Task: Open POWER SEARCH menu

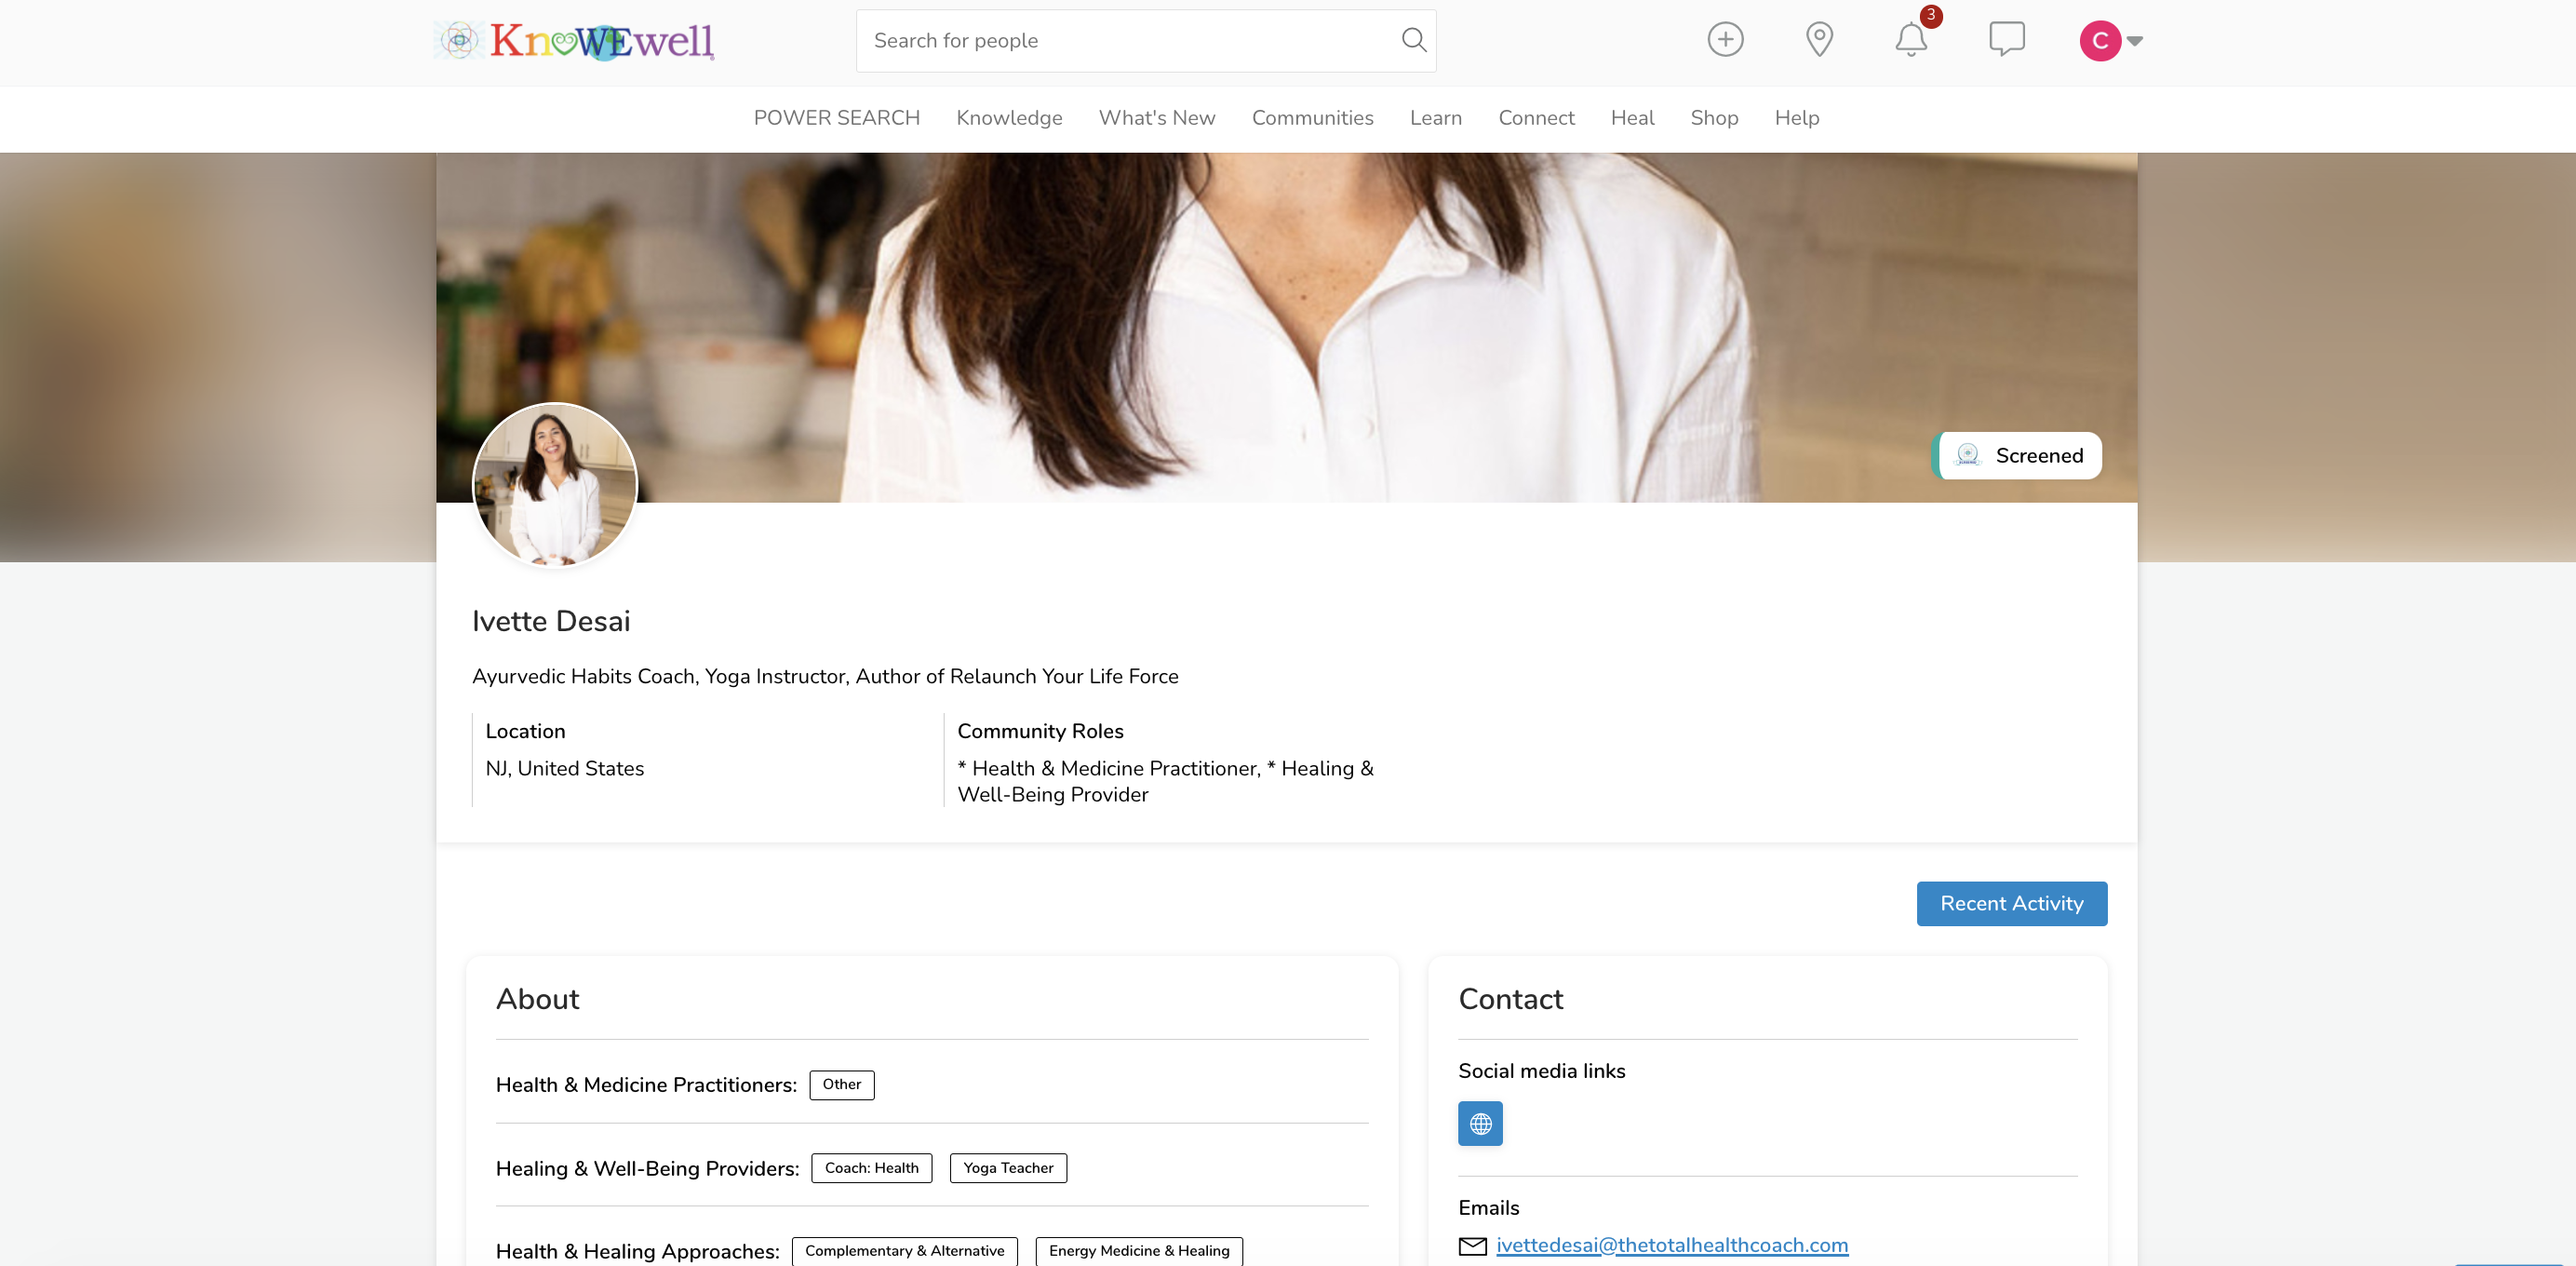Action: (x=836, y=118)
